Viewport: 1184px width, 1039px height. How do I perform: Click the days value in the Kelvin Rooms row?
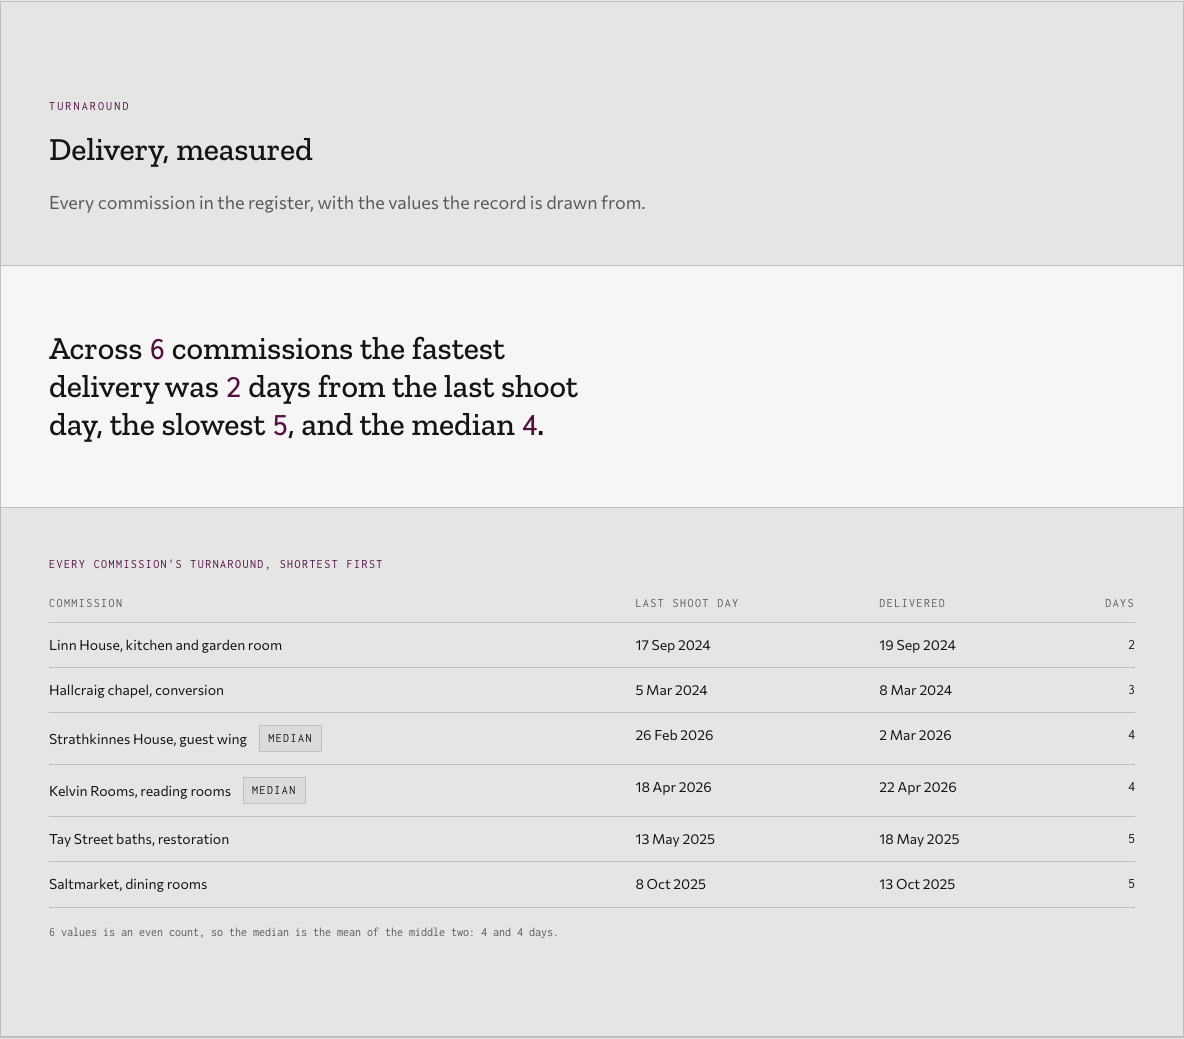click(1131, 787)
